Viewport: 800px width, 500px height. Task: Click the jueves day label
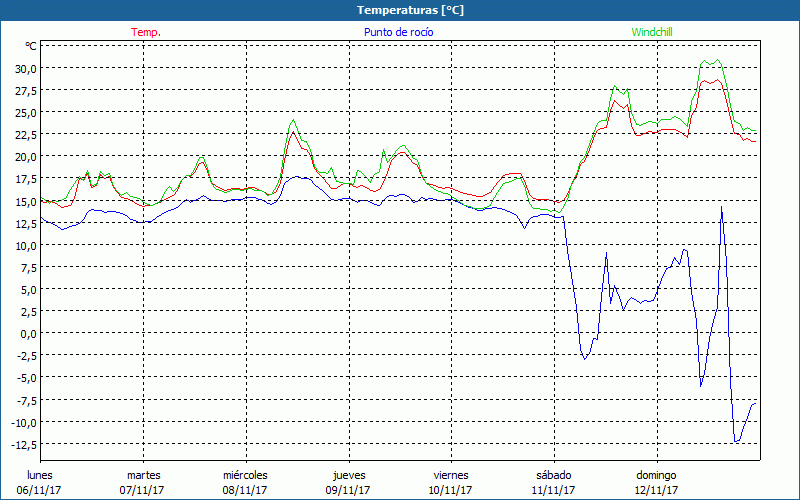coord(348,475)
